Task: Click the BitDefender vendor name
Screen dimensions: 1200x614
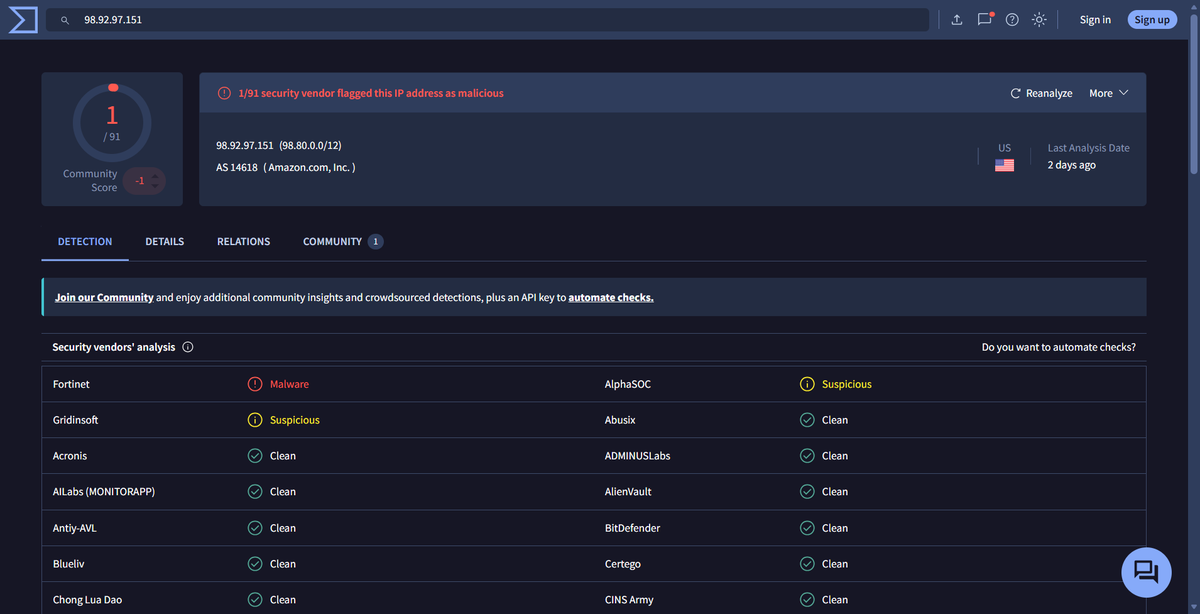Action: 633,528
